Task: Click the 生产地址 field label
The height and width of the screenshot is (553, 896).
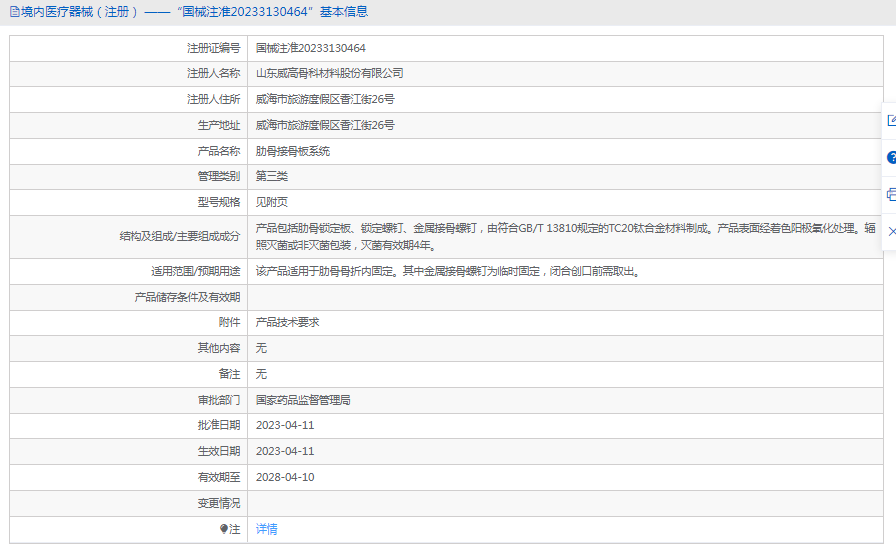Action: (219, 125)
